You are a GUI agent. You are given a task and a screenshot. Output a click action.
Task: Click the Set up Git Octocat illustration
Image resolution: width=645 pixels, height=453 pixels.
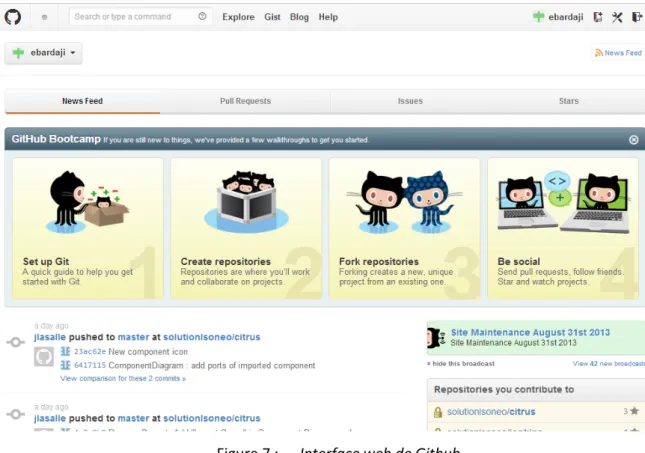(87, 202)
